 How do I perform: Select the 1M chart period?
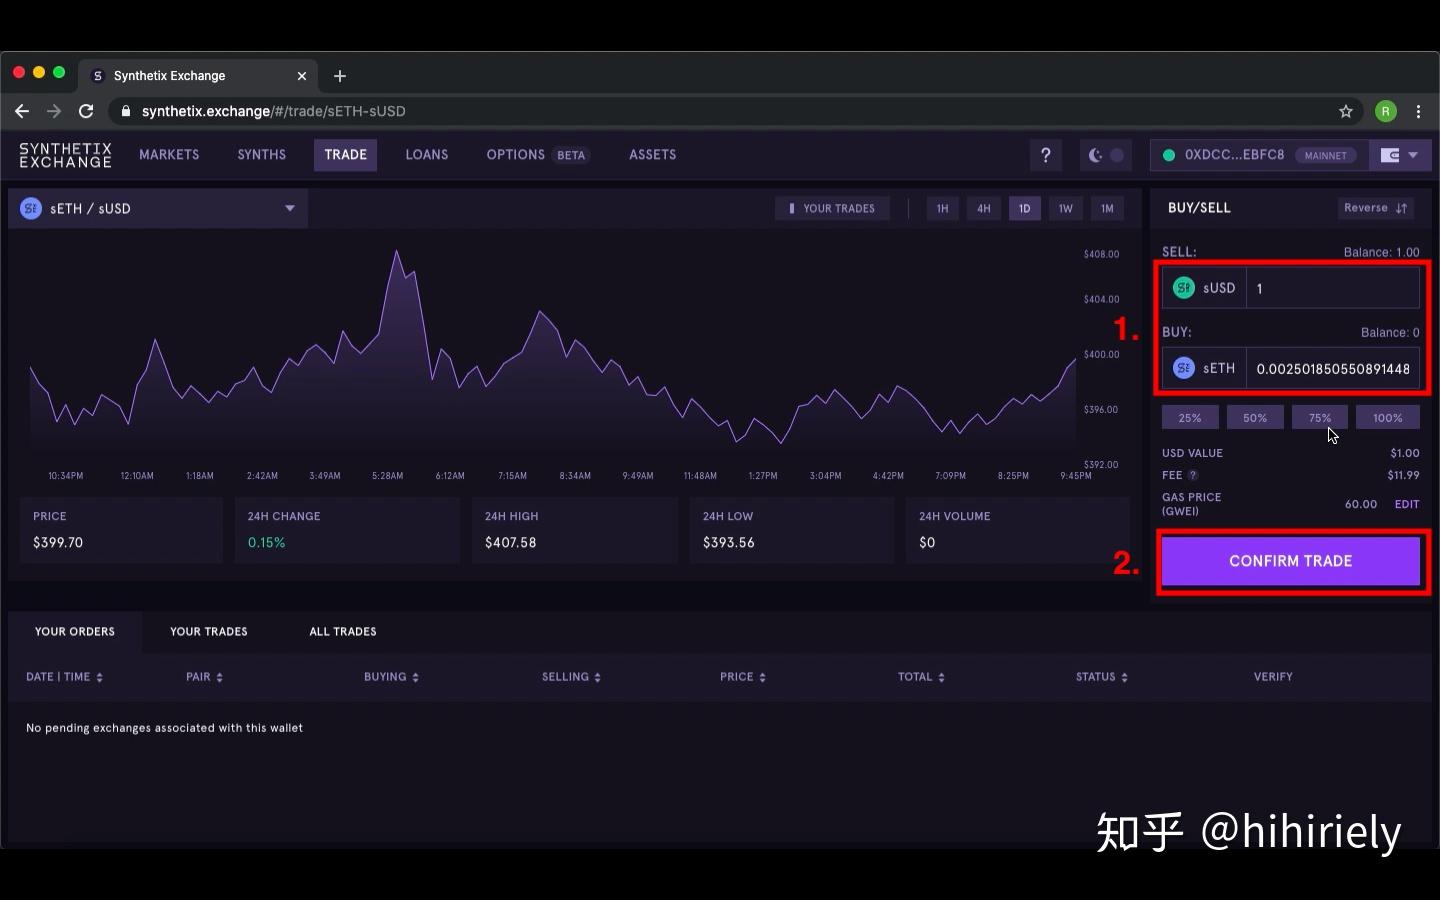[x=1107, y=208]
